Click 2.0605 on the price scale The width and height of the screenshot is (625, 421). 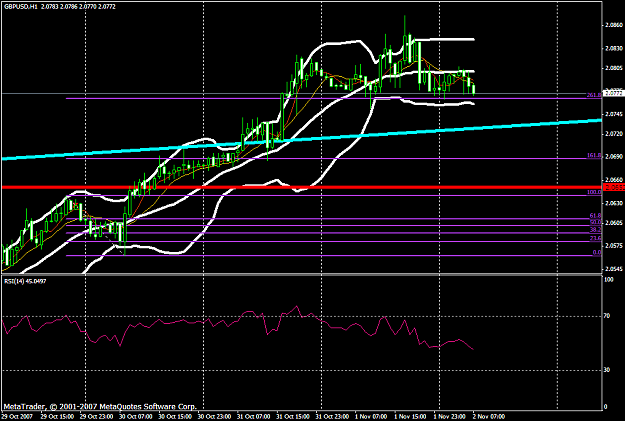[614, 222]
